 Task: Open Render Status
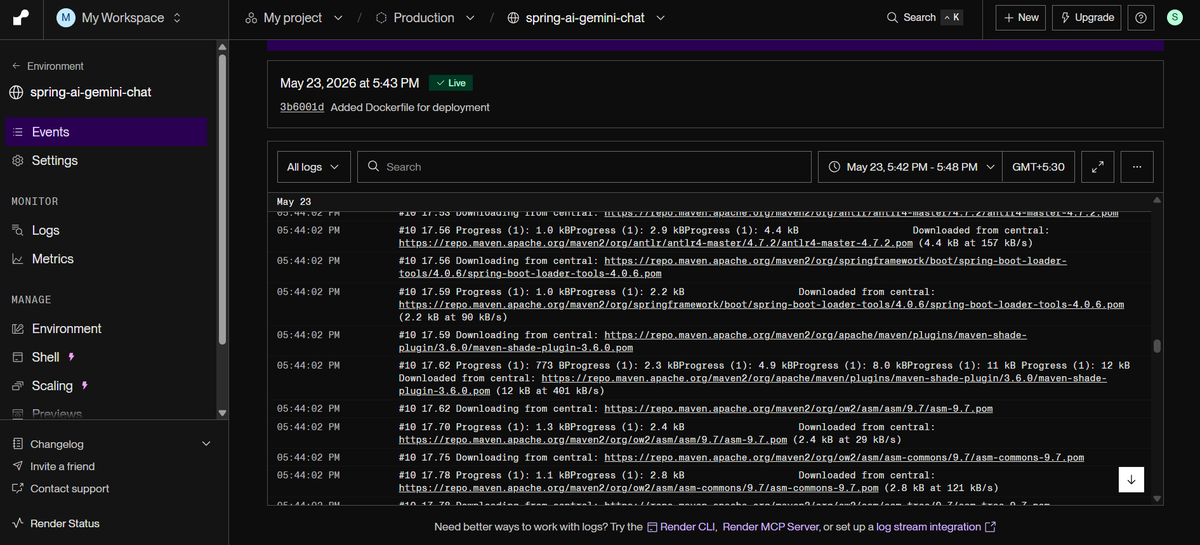click(x=65, y=524)
